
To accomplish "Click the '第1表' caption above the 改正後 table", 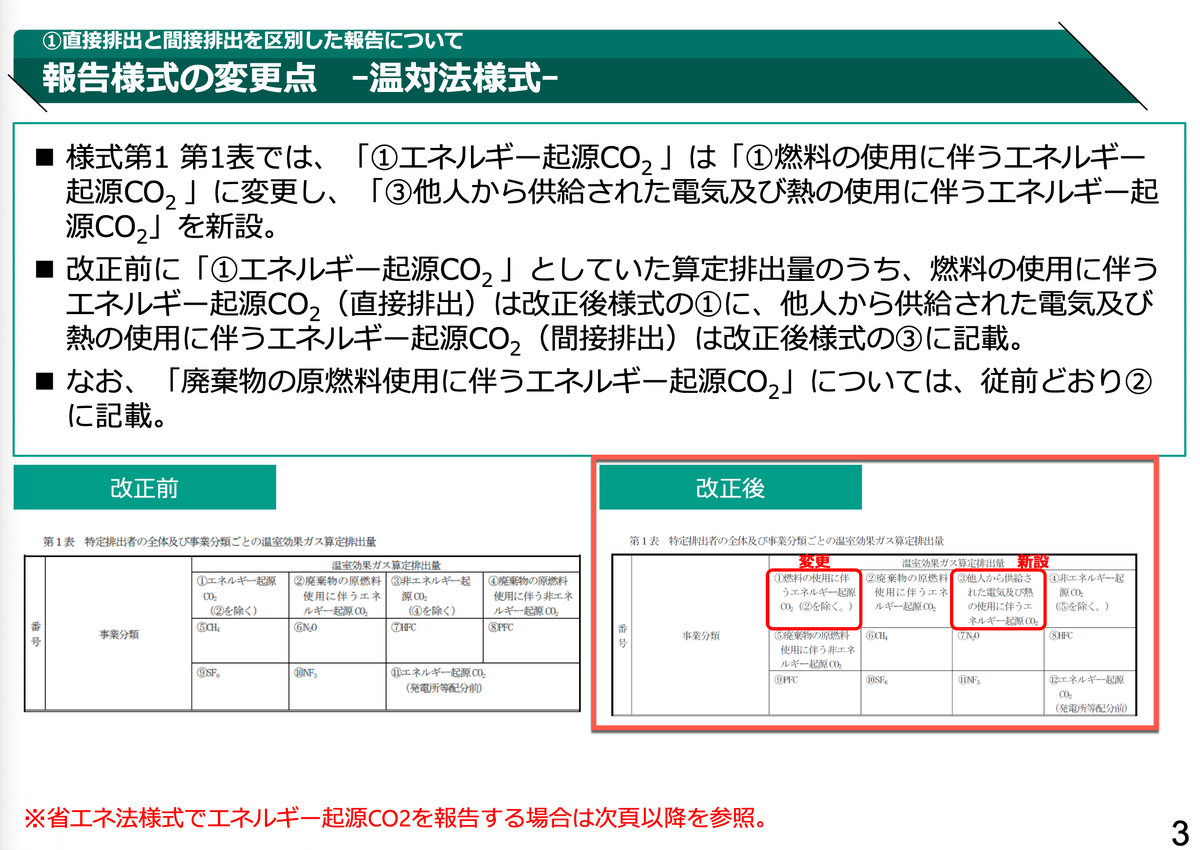I will point(786,541).
